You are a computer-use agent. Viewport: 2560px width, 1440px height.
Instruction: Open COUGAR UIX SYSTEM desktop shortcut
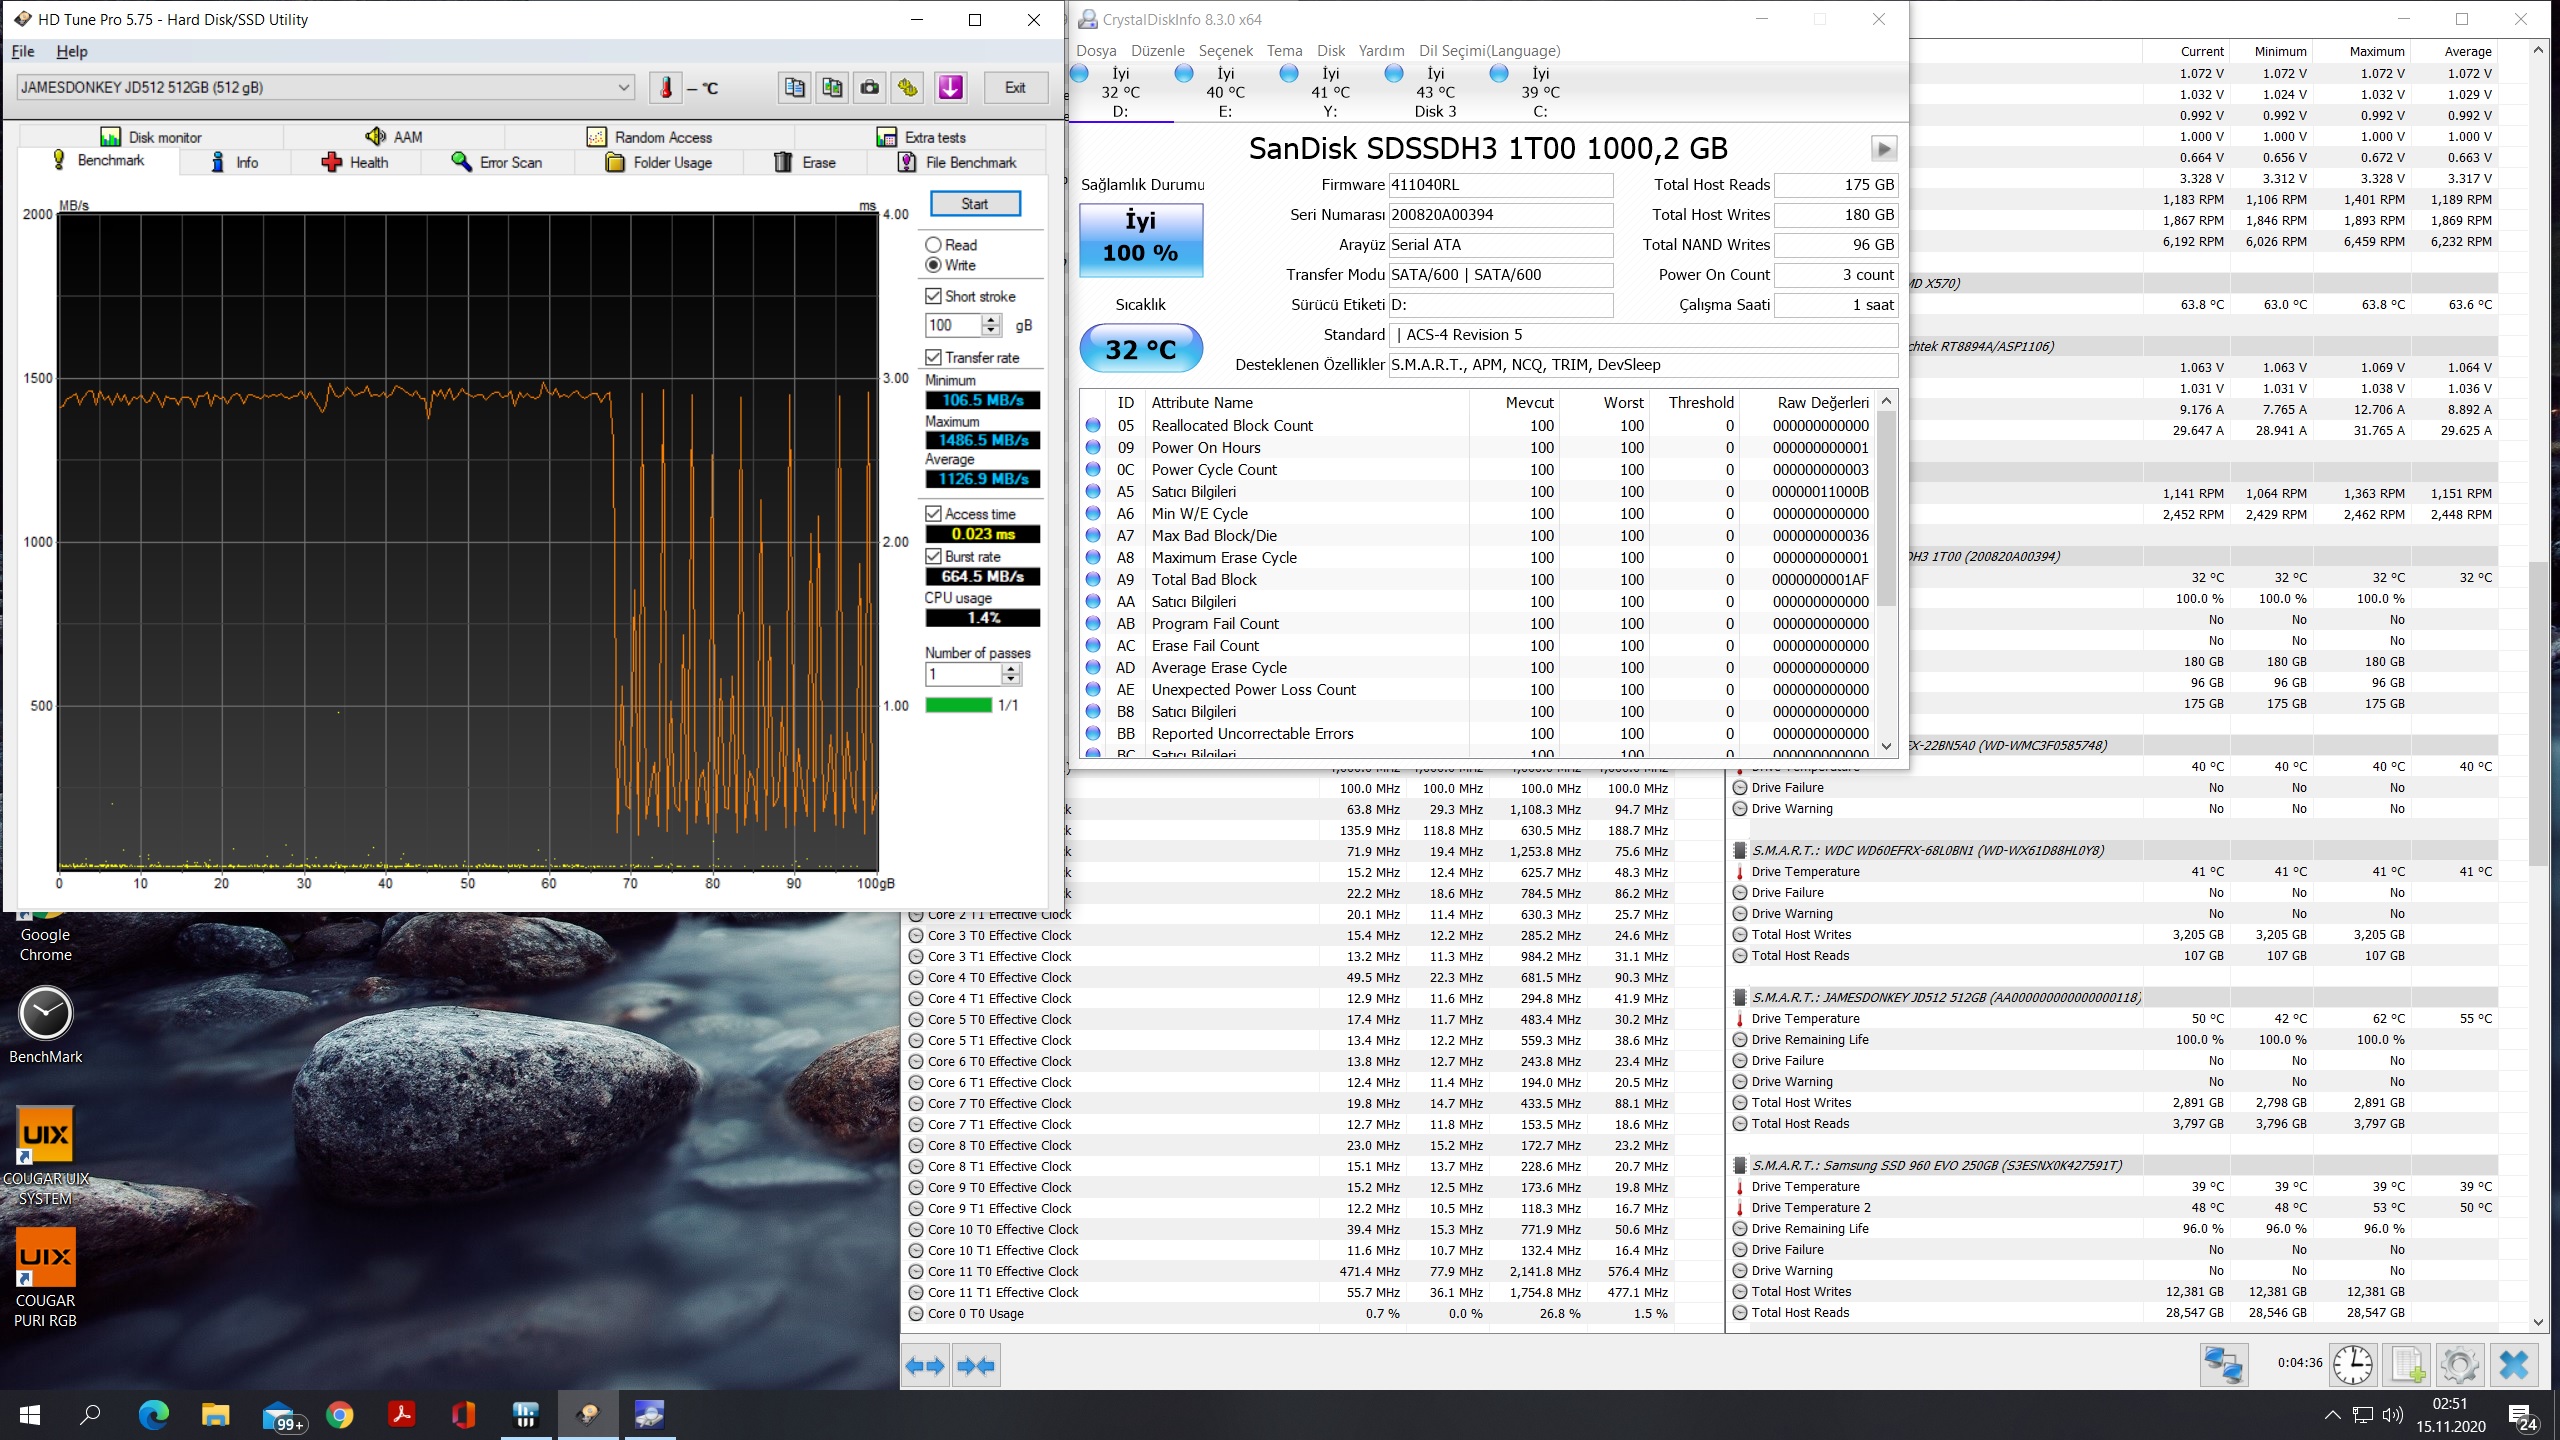(45, 1156)
